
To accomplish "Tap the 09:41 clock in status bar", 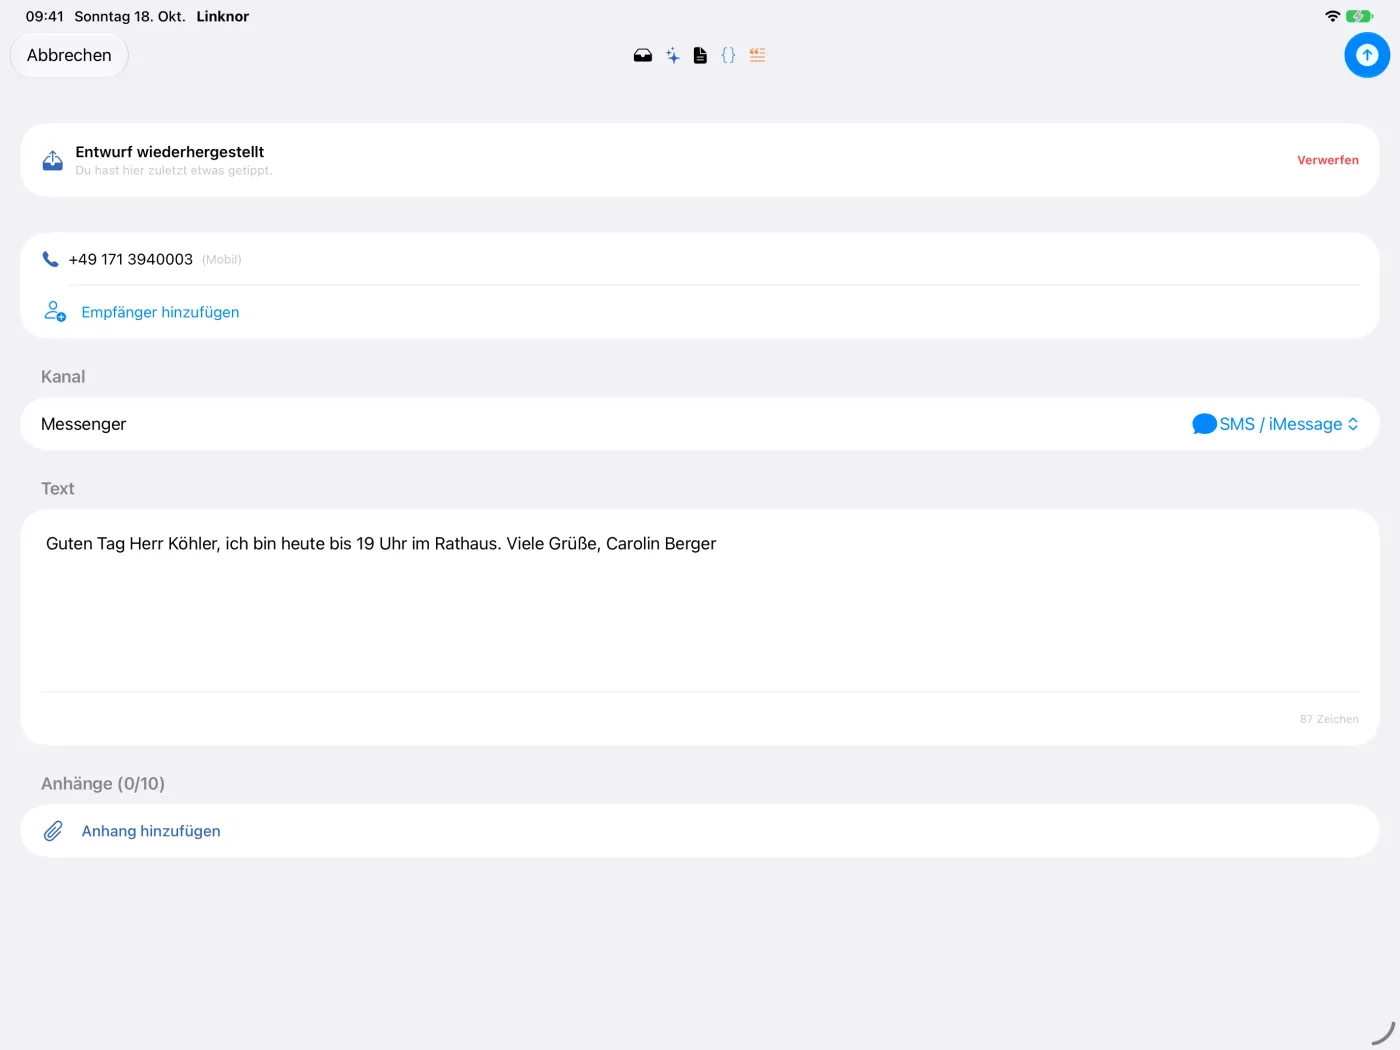I will click(45, 16).
